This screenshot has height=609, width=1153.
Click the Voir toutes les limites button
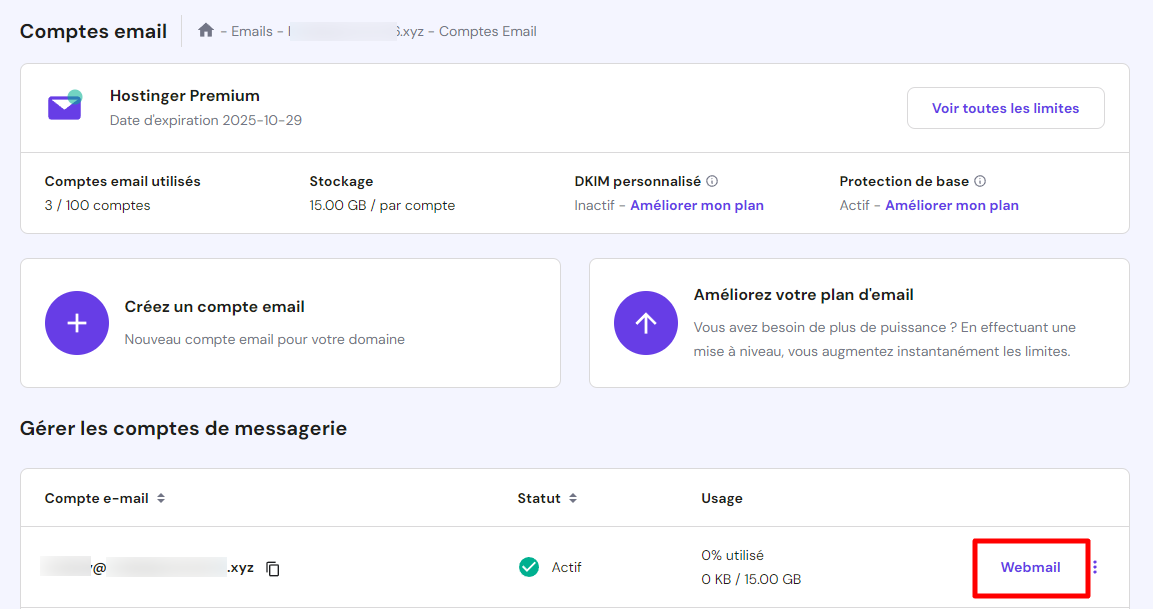tap(1005, 107)
